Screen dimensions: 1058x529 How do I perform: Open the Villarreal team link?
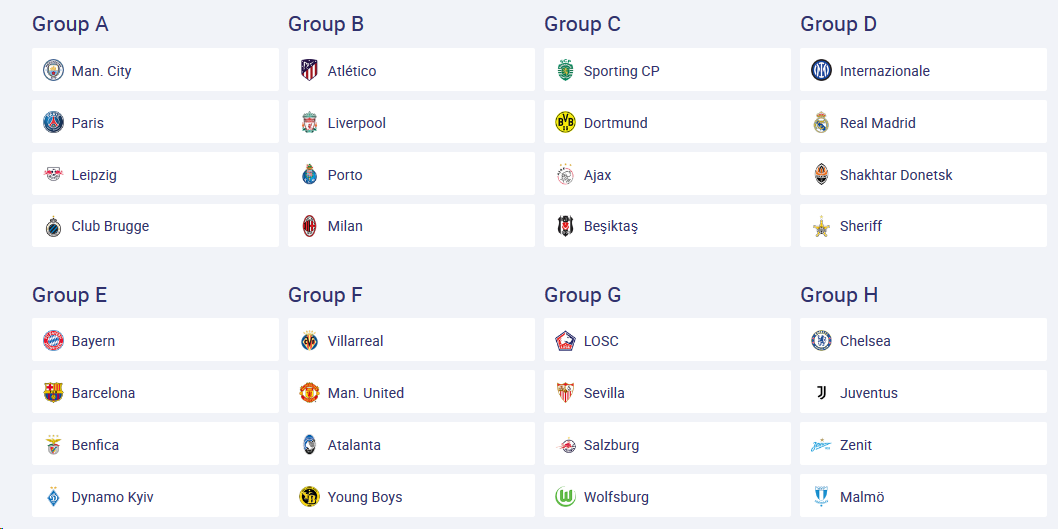point(411,340)
